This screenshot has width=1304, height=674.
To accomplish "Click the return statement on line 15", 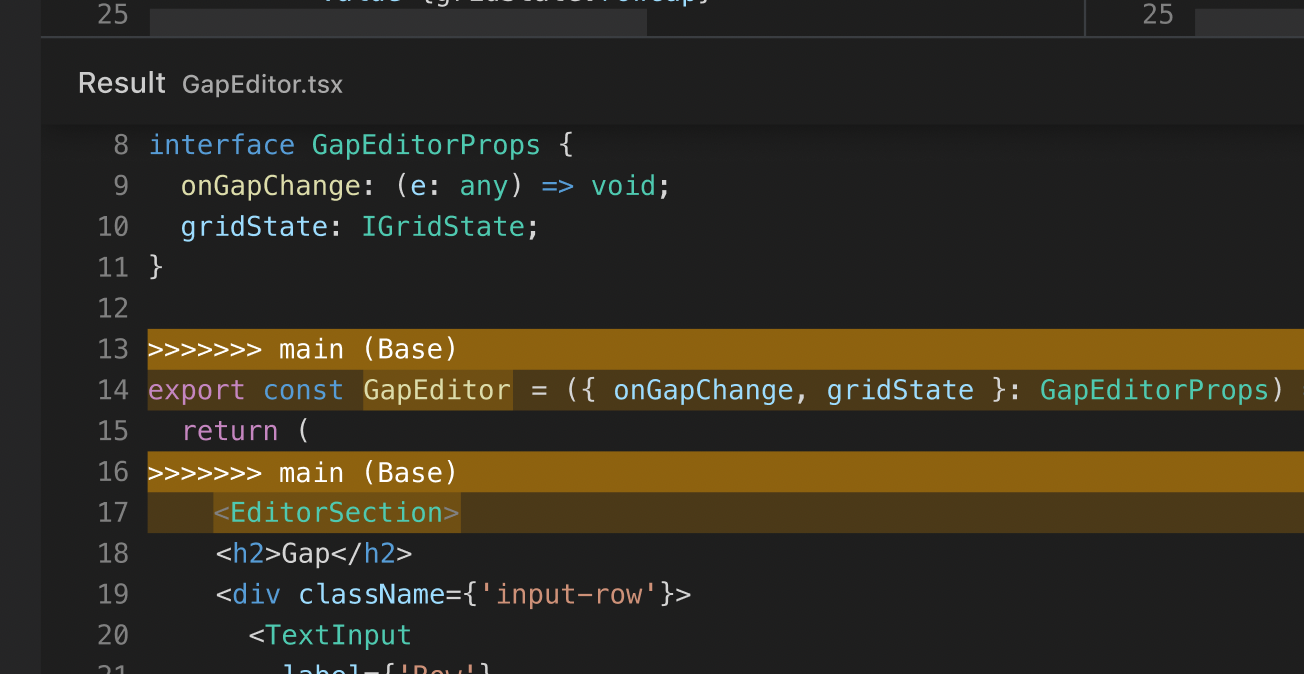I will click(230, 430).
